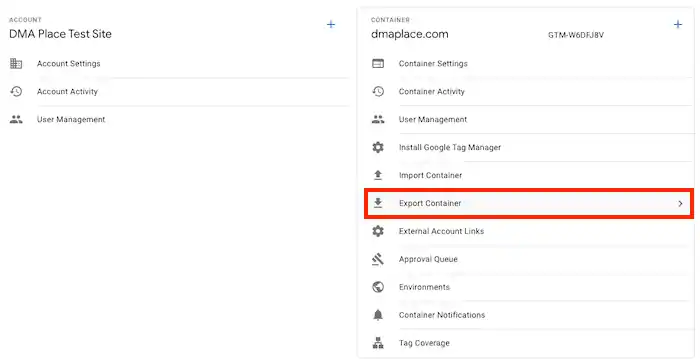Click the container User Management people icon
This screenshot has height=362, width=700.
coord(378,120)
